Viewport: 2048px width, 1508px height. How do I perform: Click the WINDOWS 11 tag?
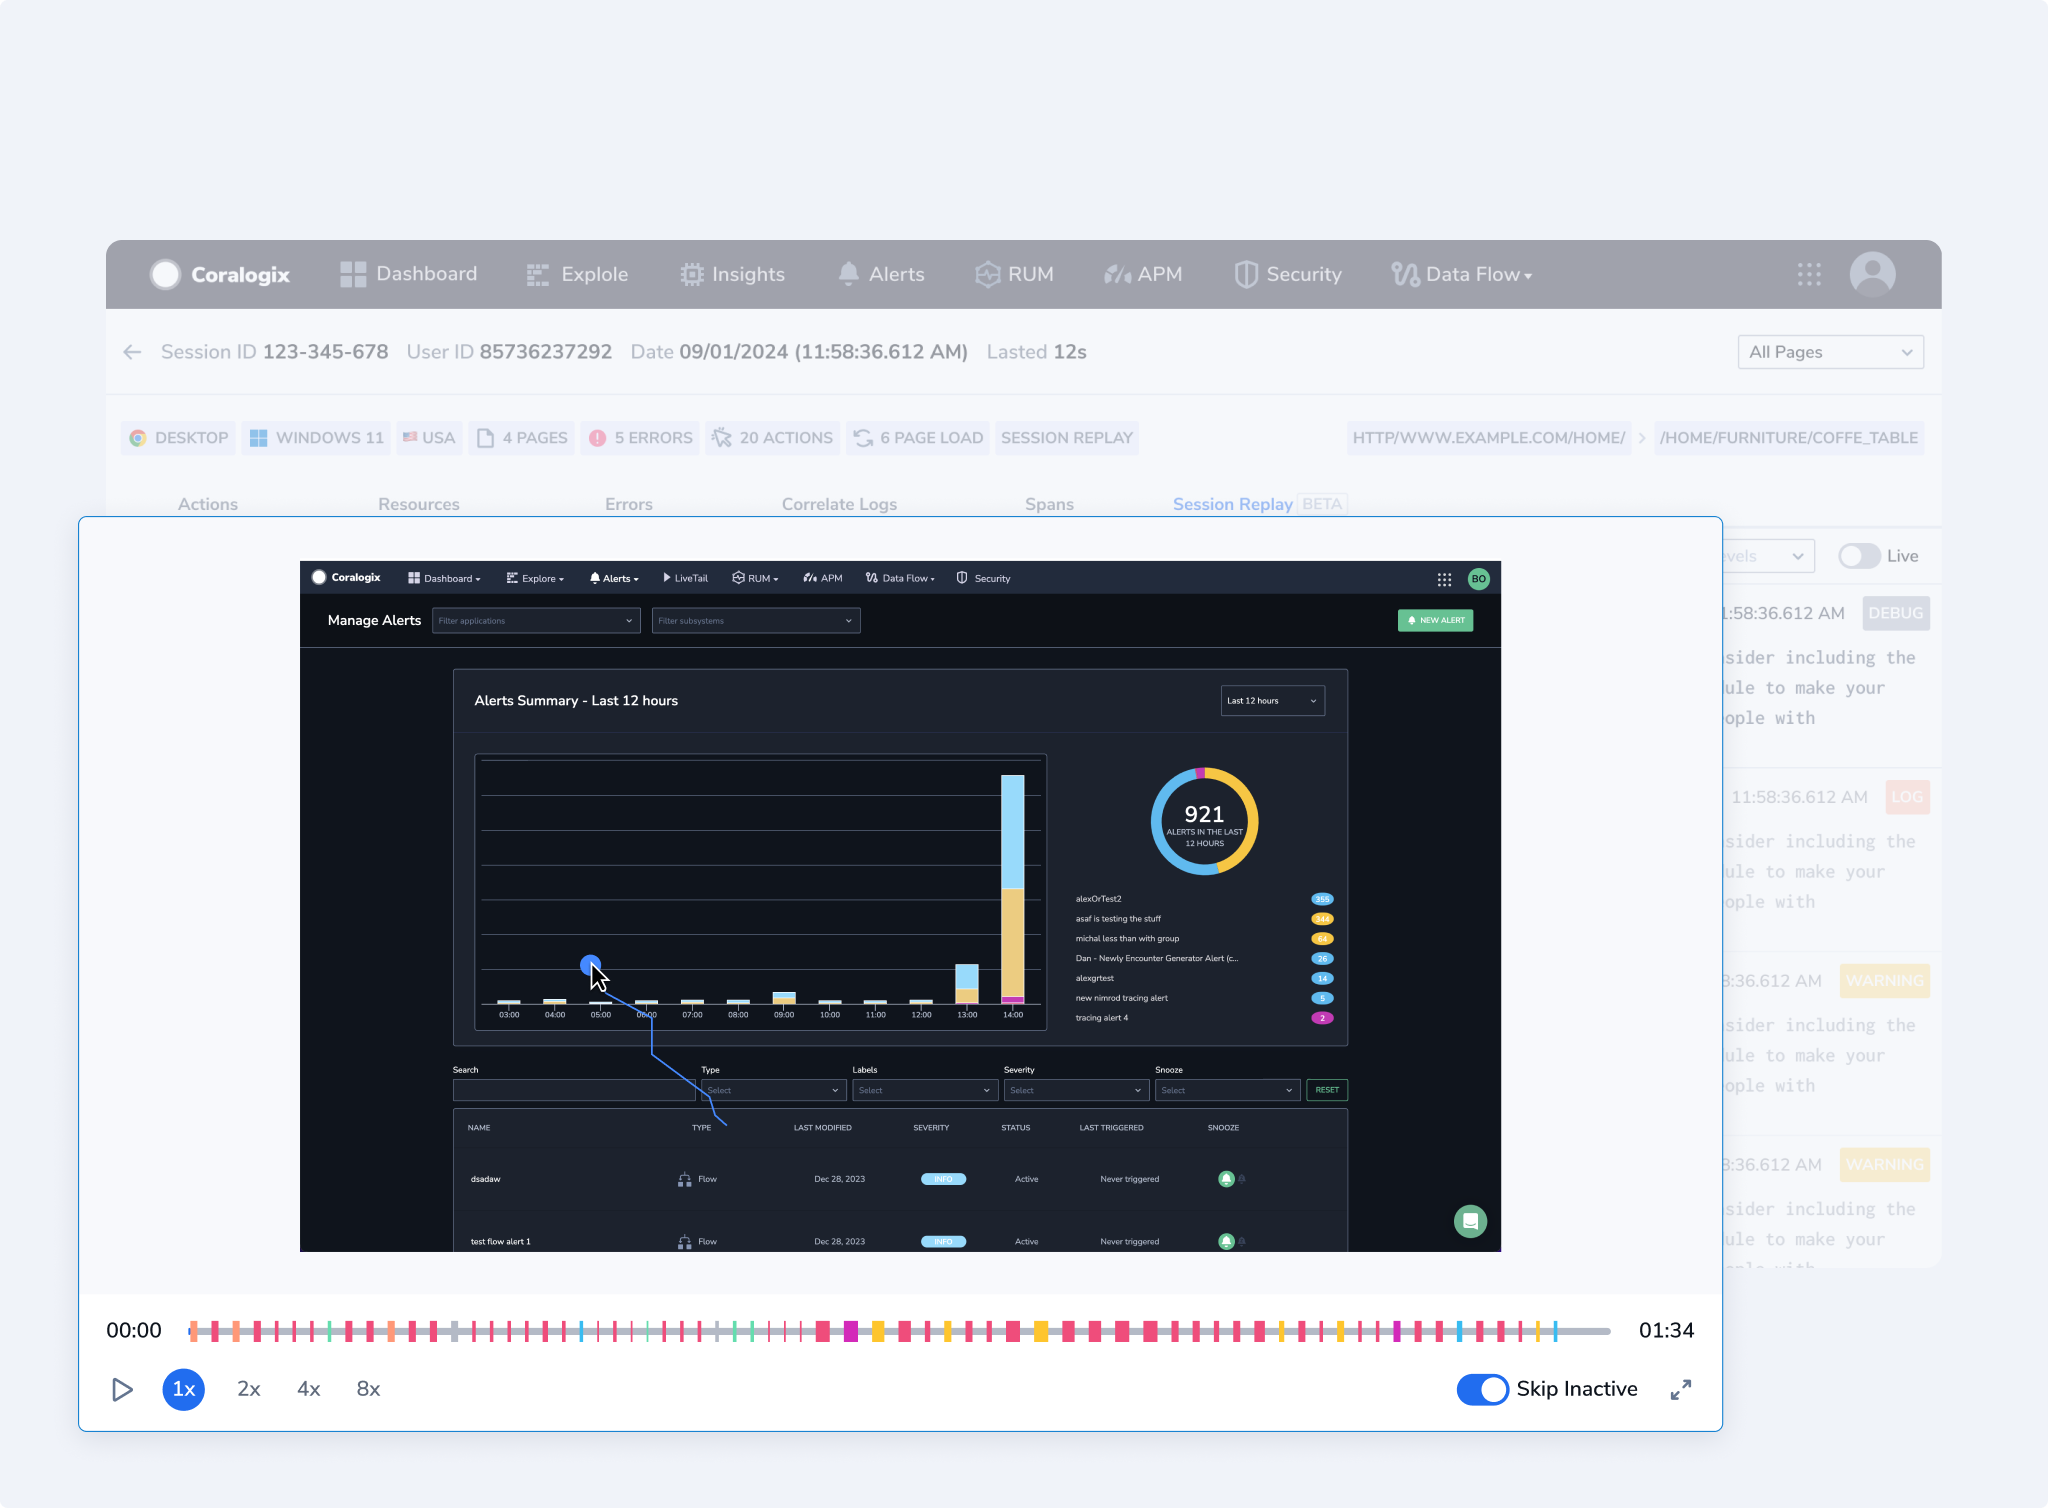point(316,438)
